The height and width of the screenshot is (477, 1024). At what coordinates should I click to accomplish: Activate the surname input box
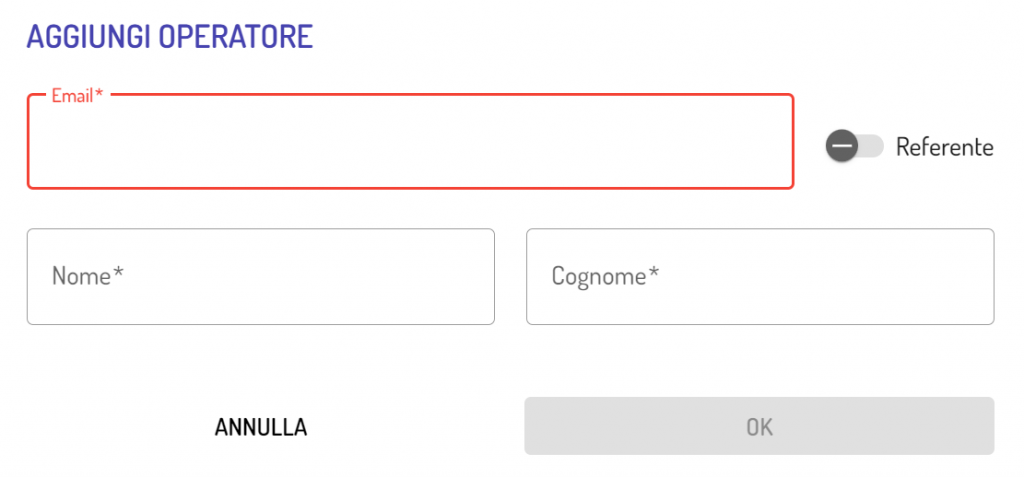(760, 276)
